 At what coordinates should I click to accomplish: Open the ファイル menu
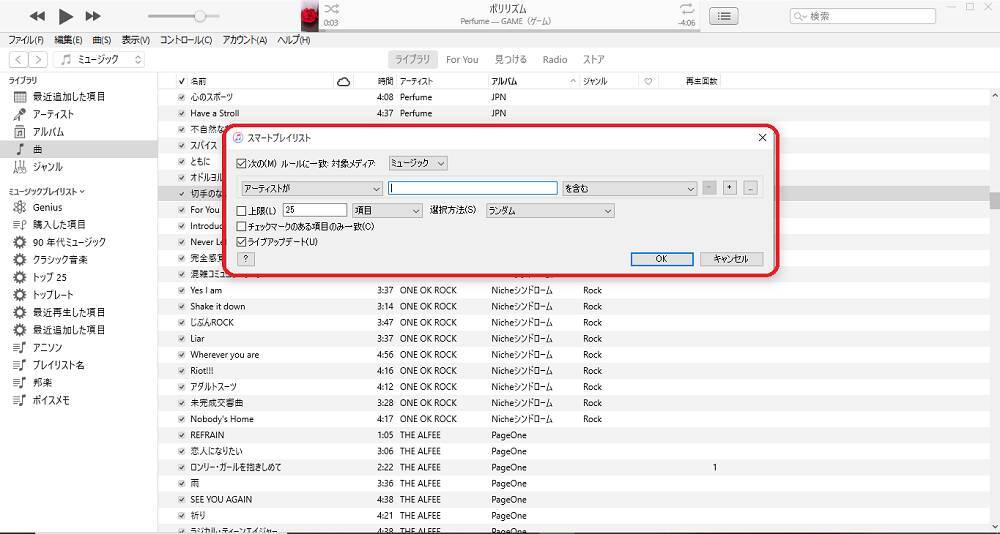(26, 40)
